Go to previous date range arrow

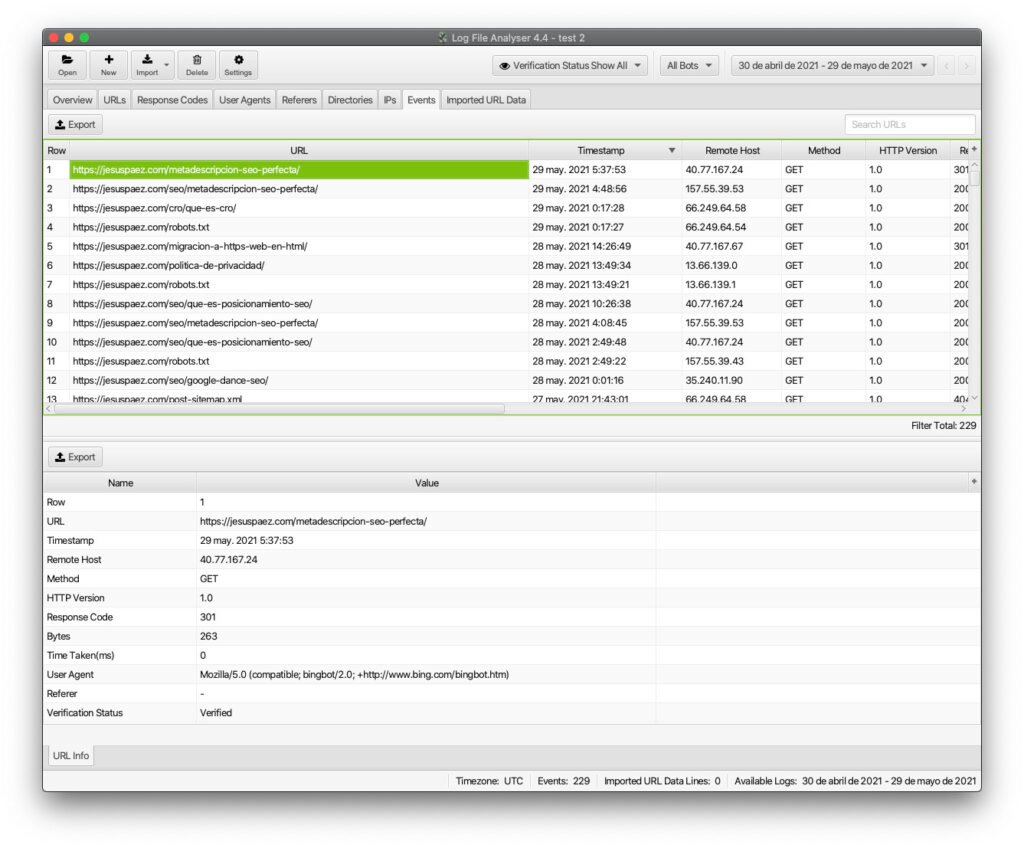click(x=946, y=65)
